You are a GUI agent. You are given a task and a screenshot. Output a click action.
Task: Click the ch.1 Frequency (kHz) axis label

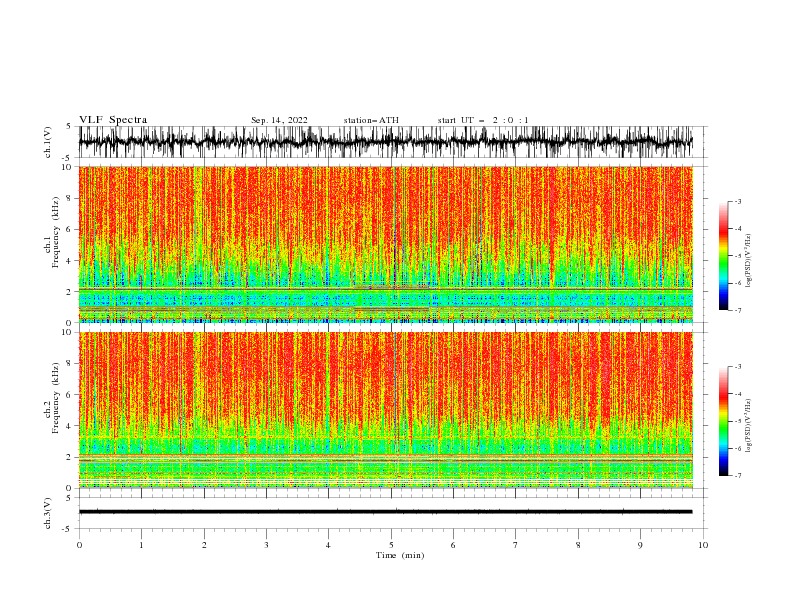coord(52,232)
